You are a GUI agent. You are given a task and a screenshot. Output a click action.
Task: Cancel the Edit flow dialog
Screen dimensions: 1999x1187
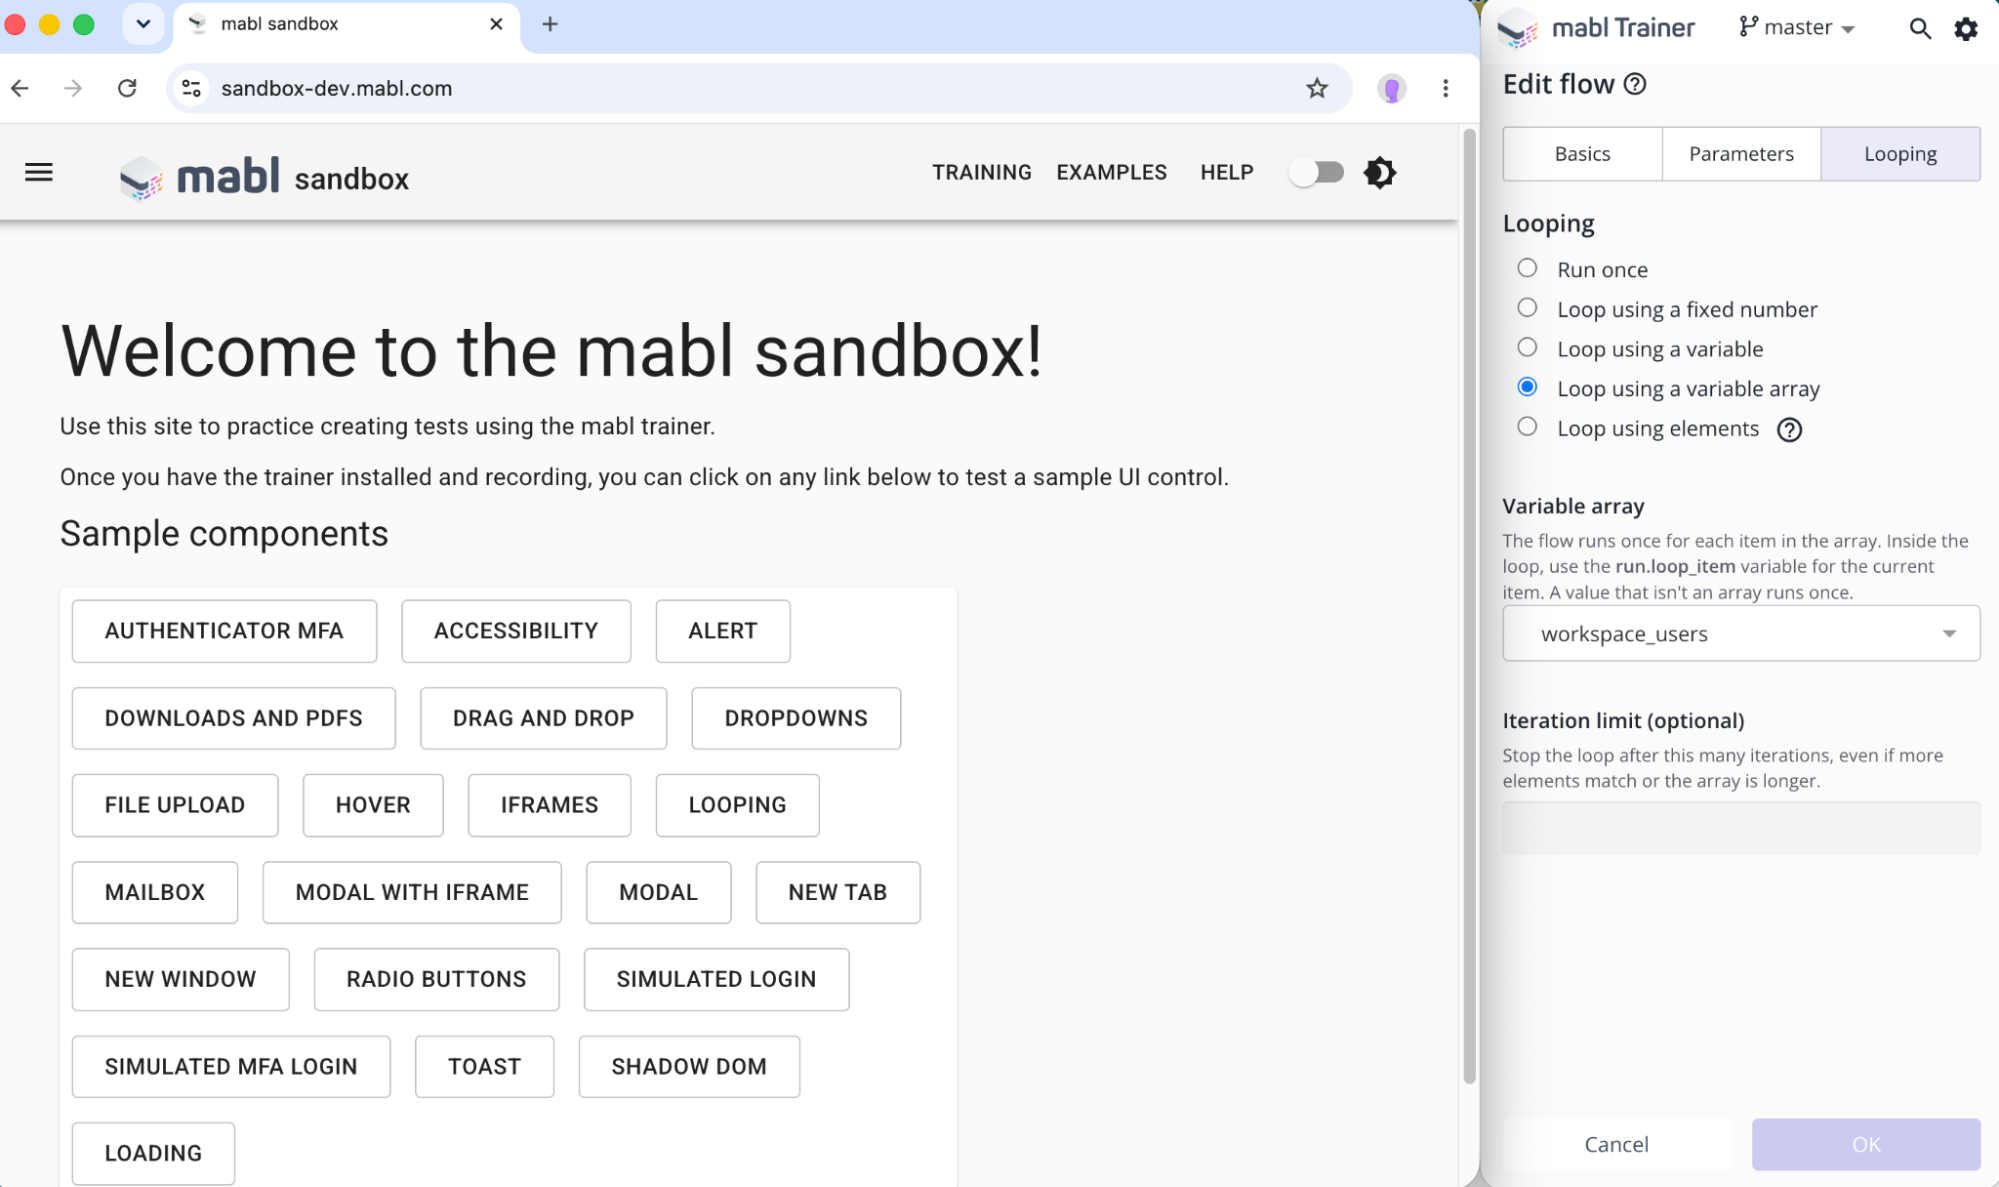point(1616,1144)
